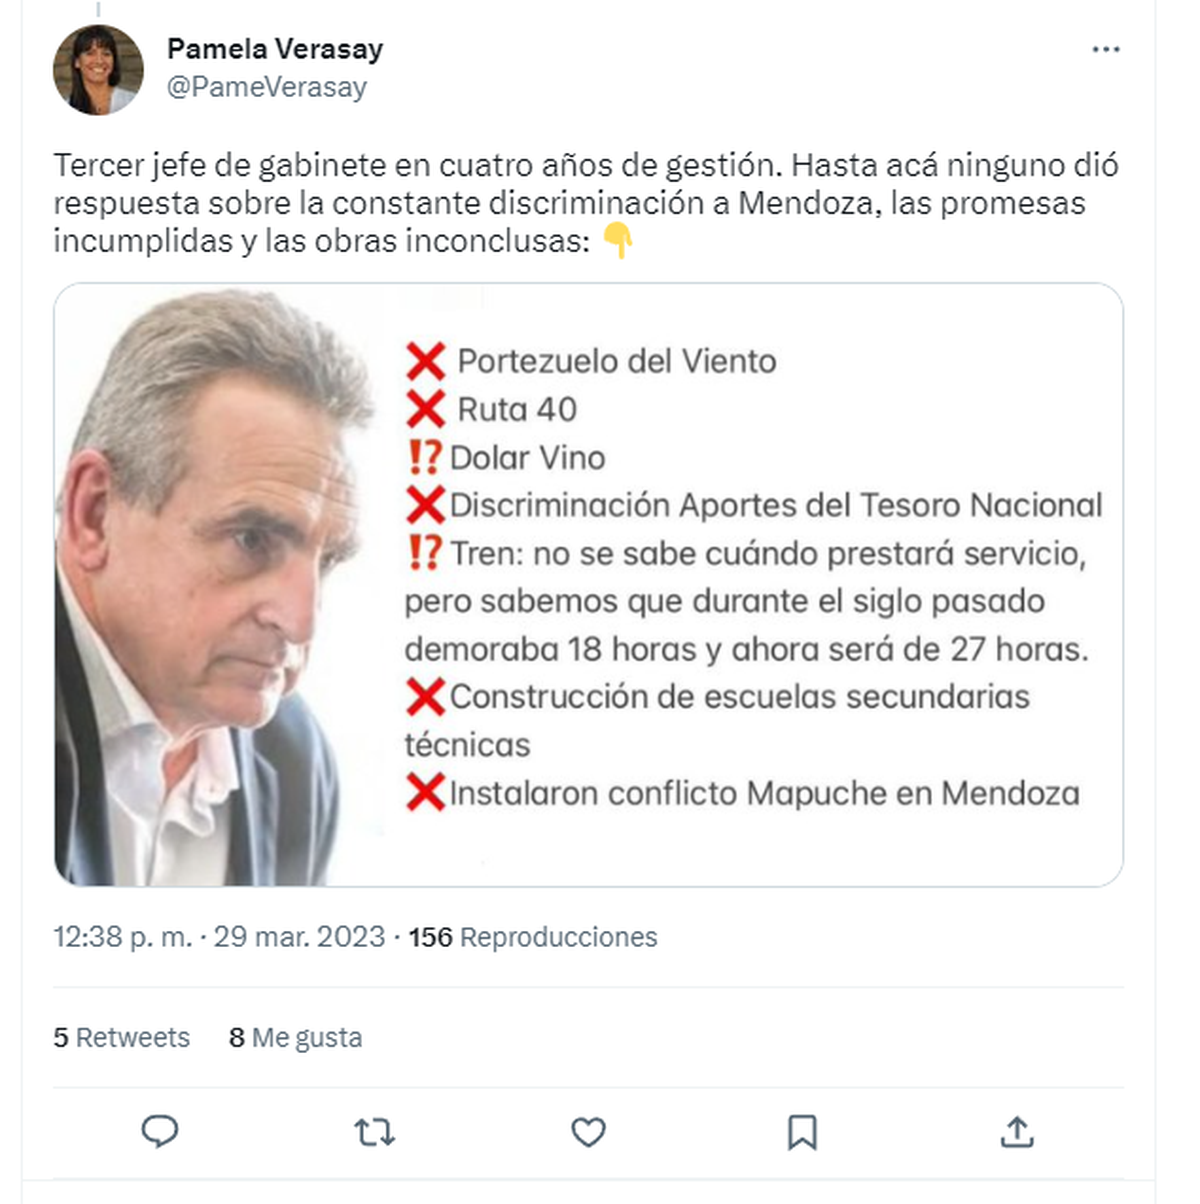Viewport: 1200px width, 1204px height.
Task: Click the @PameVerasay handle
Action: 267,88
